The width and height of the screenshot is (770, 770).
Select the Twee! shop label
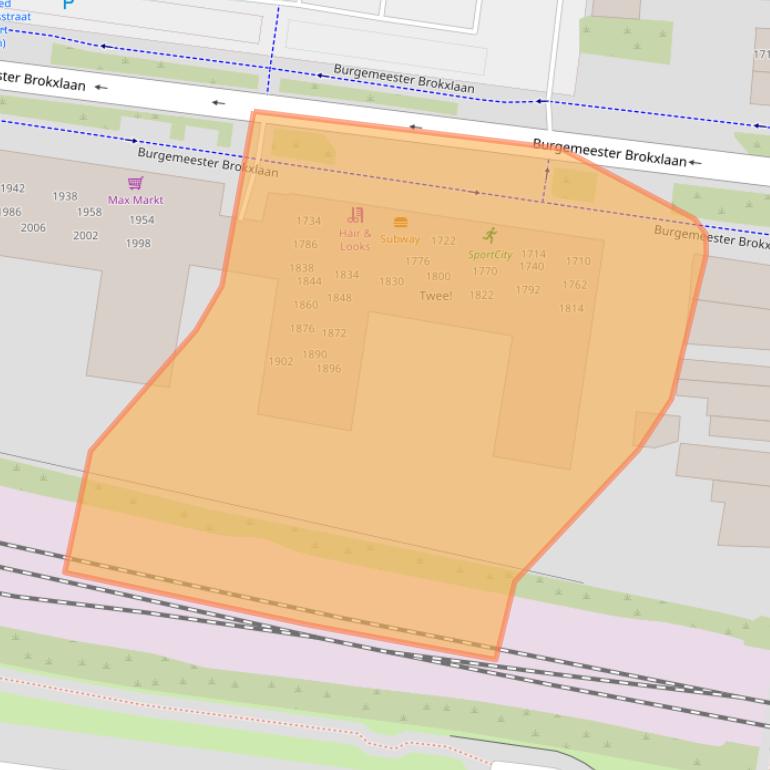[435, 296]
